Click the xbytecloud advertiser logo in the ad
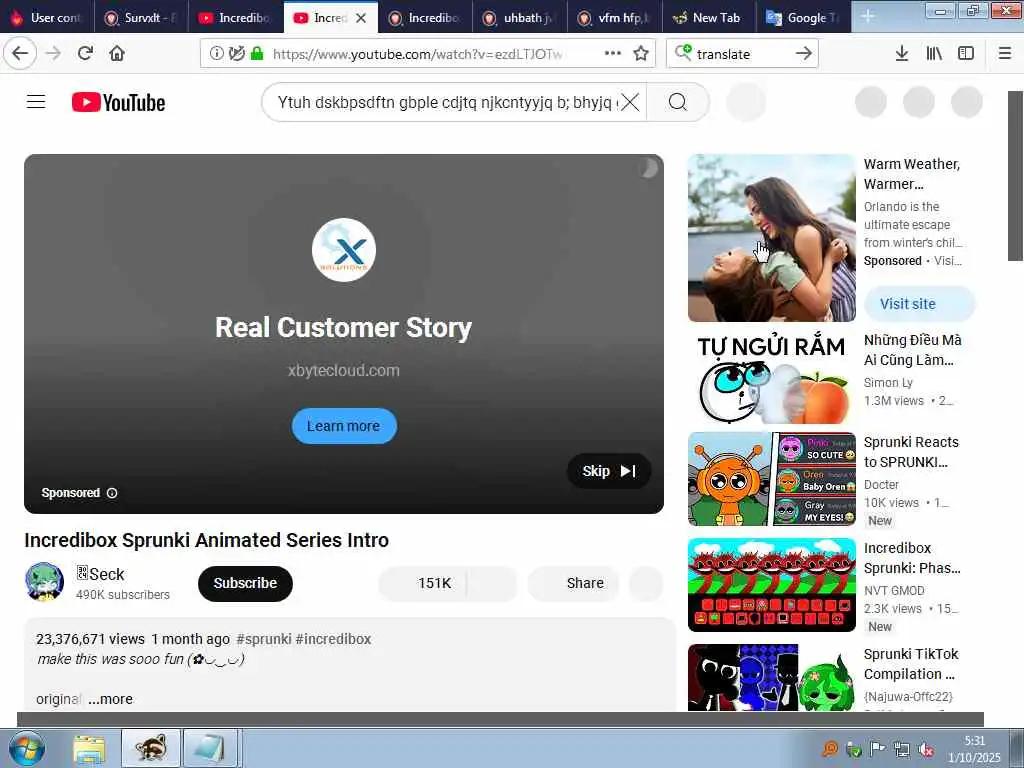Screen dimensions: 1024x768 pos(344,249)
